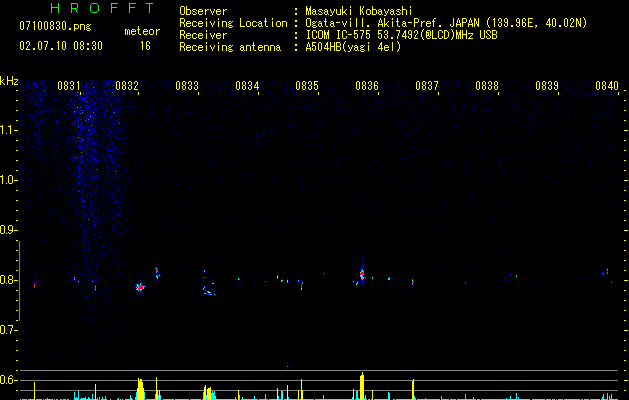Select the filename 07100830.png
The height and width of the screenshot is (400, 629).
[x=55, y=27]
